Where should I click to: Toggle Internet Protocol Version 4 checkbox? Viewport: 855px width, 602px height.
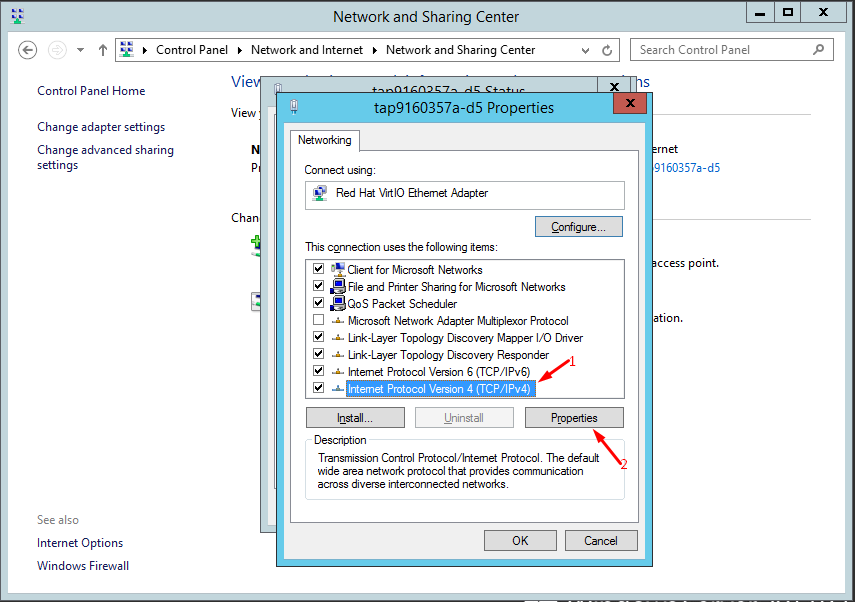tap(318, 388)
